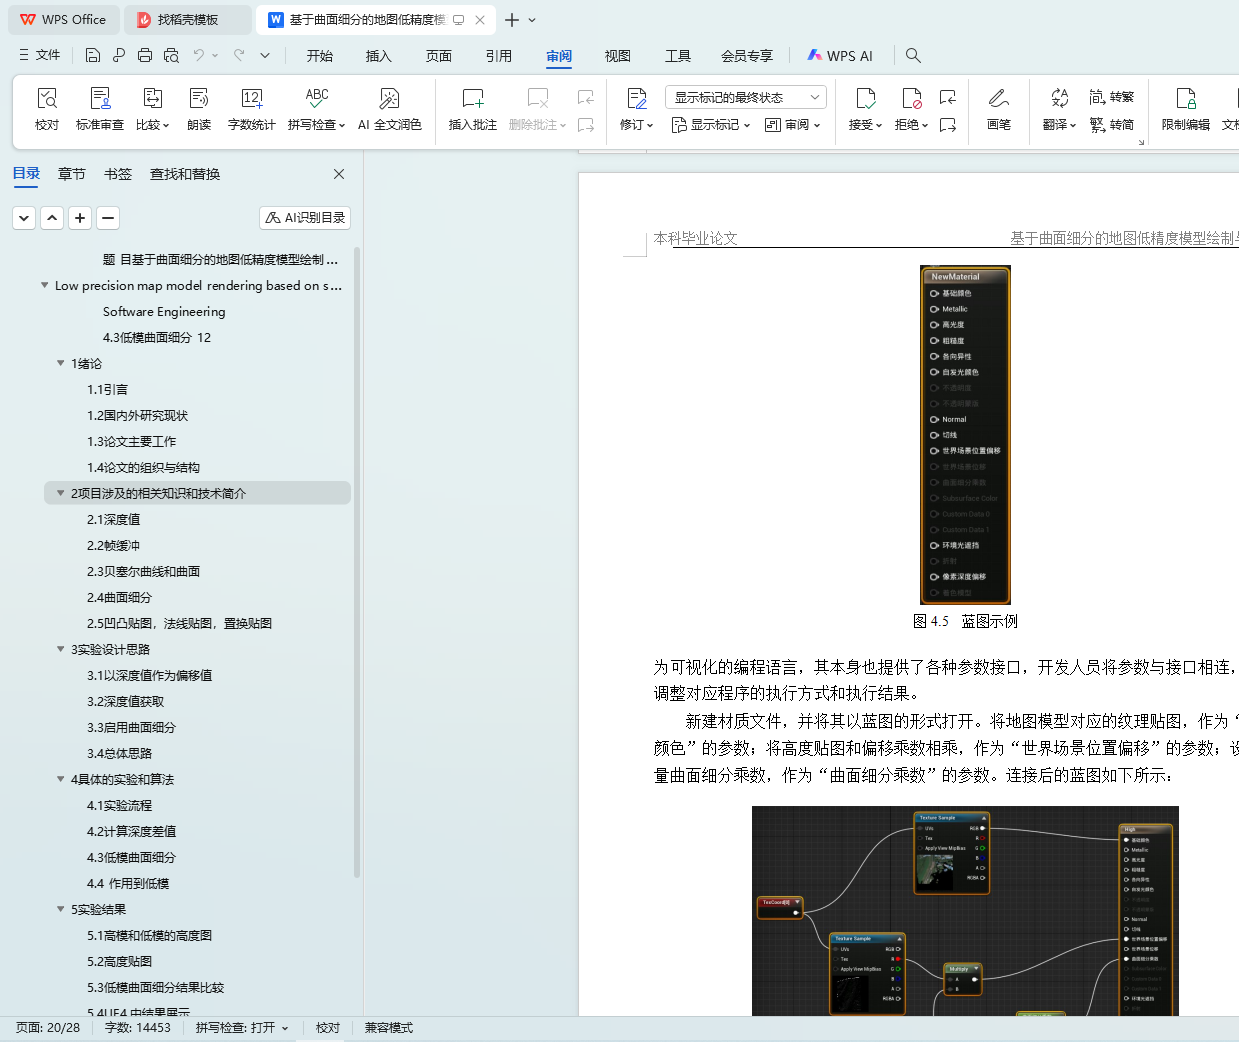
Task: Open 显示标记的最终状态 combo box
Action: [x=745, y=97]
